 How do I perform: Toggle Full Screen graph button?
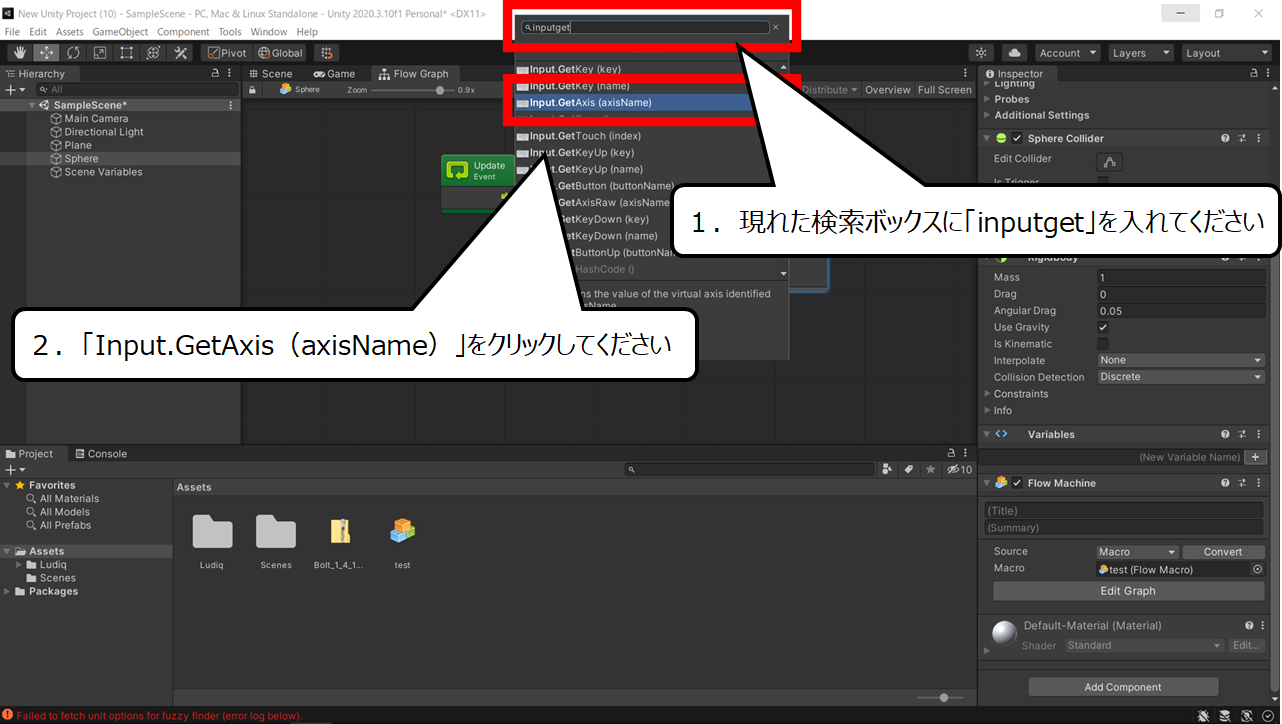pos(945,90)
